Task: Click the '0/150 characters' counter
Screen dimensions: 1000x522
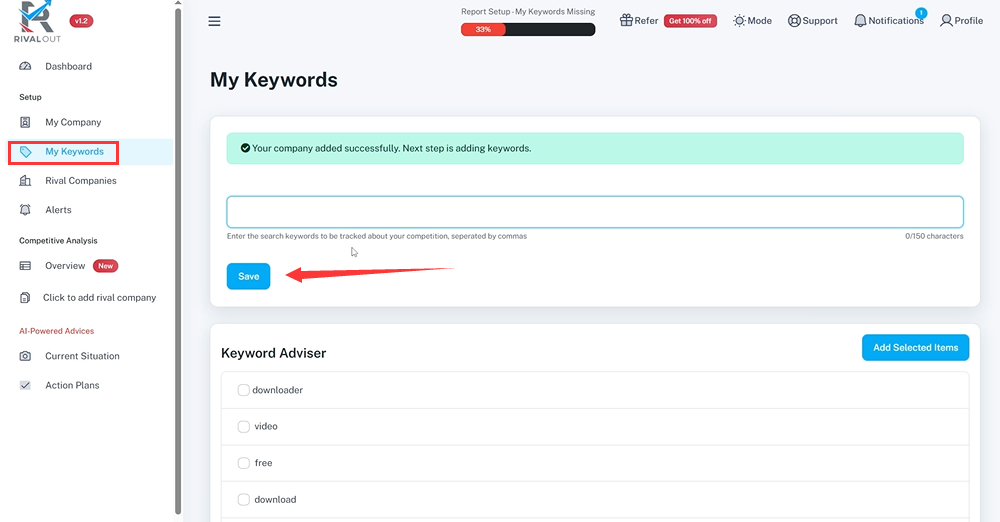Action: [x=934, y=236]
